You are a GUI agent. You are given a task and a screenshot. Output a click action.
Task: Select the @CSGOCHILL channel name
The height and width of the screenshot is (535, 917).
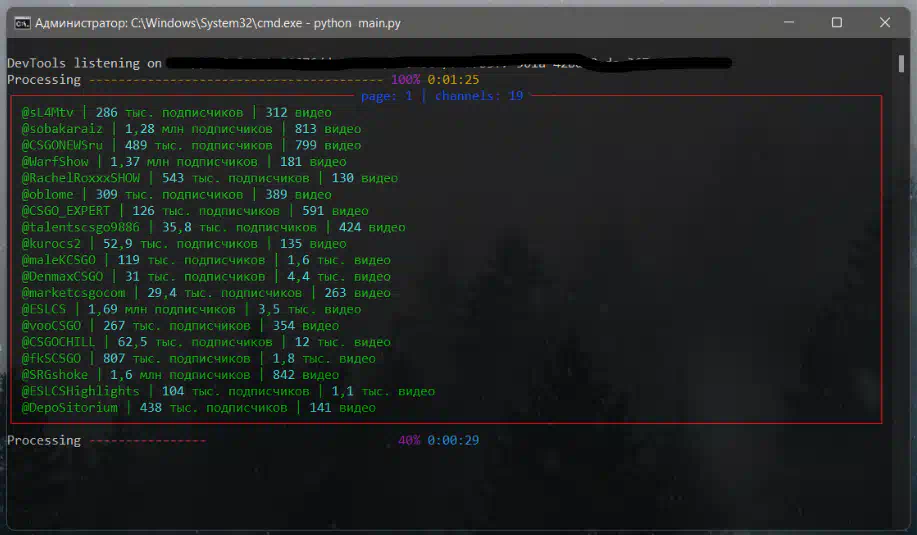tap(58, 341)
